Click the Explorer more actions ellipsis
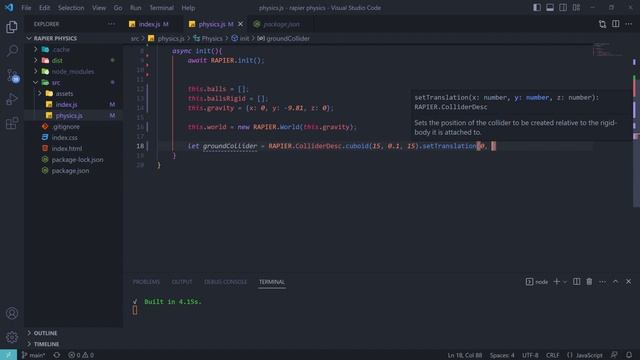The width and height of the screenshot is (640, 360). pos(111,24)
